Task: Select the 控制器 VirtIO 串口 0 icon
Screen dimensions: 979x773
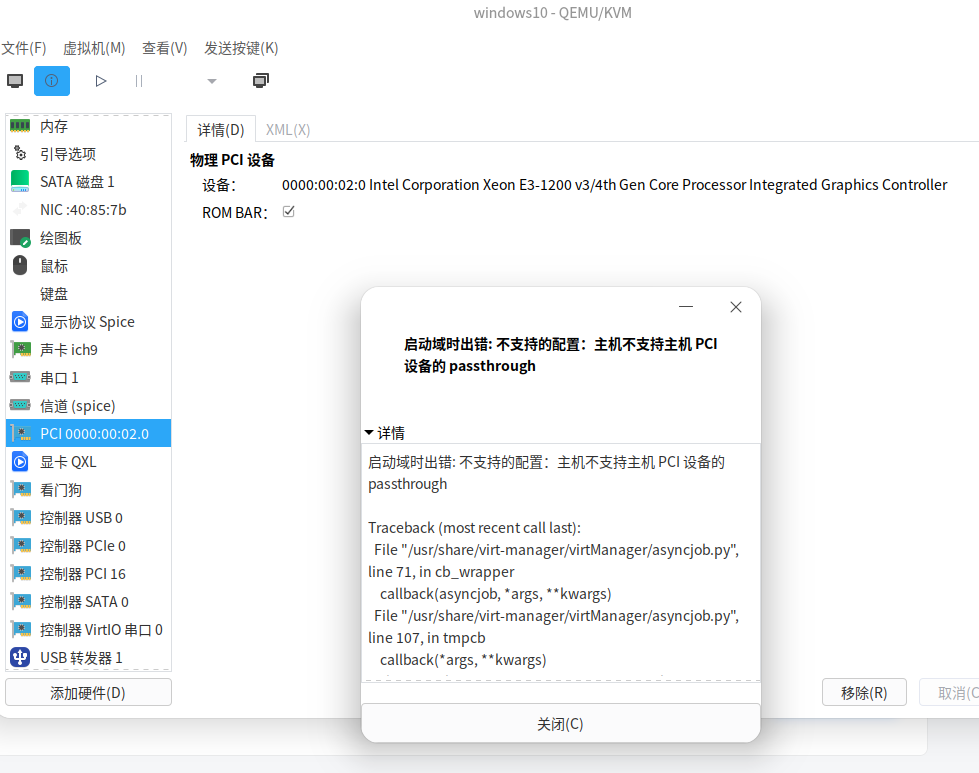Action: [21, 629]
